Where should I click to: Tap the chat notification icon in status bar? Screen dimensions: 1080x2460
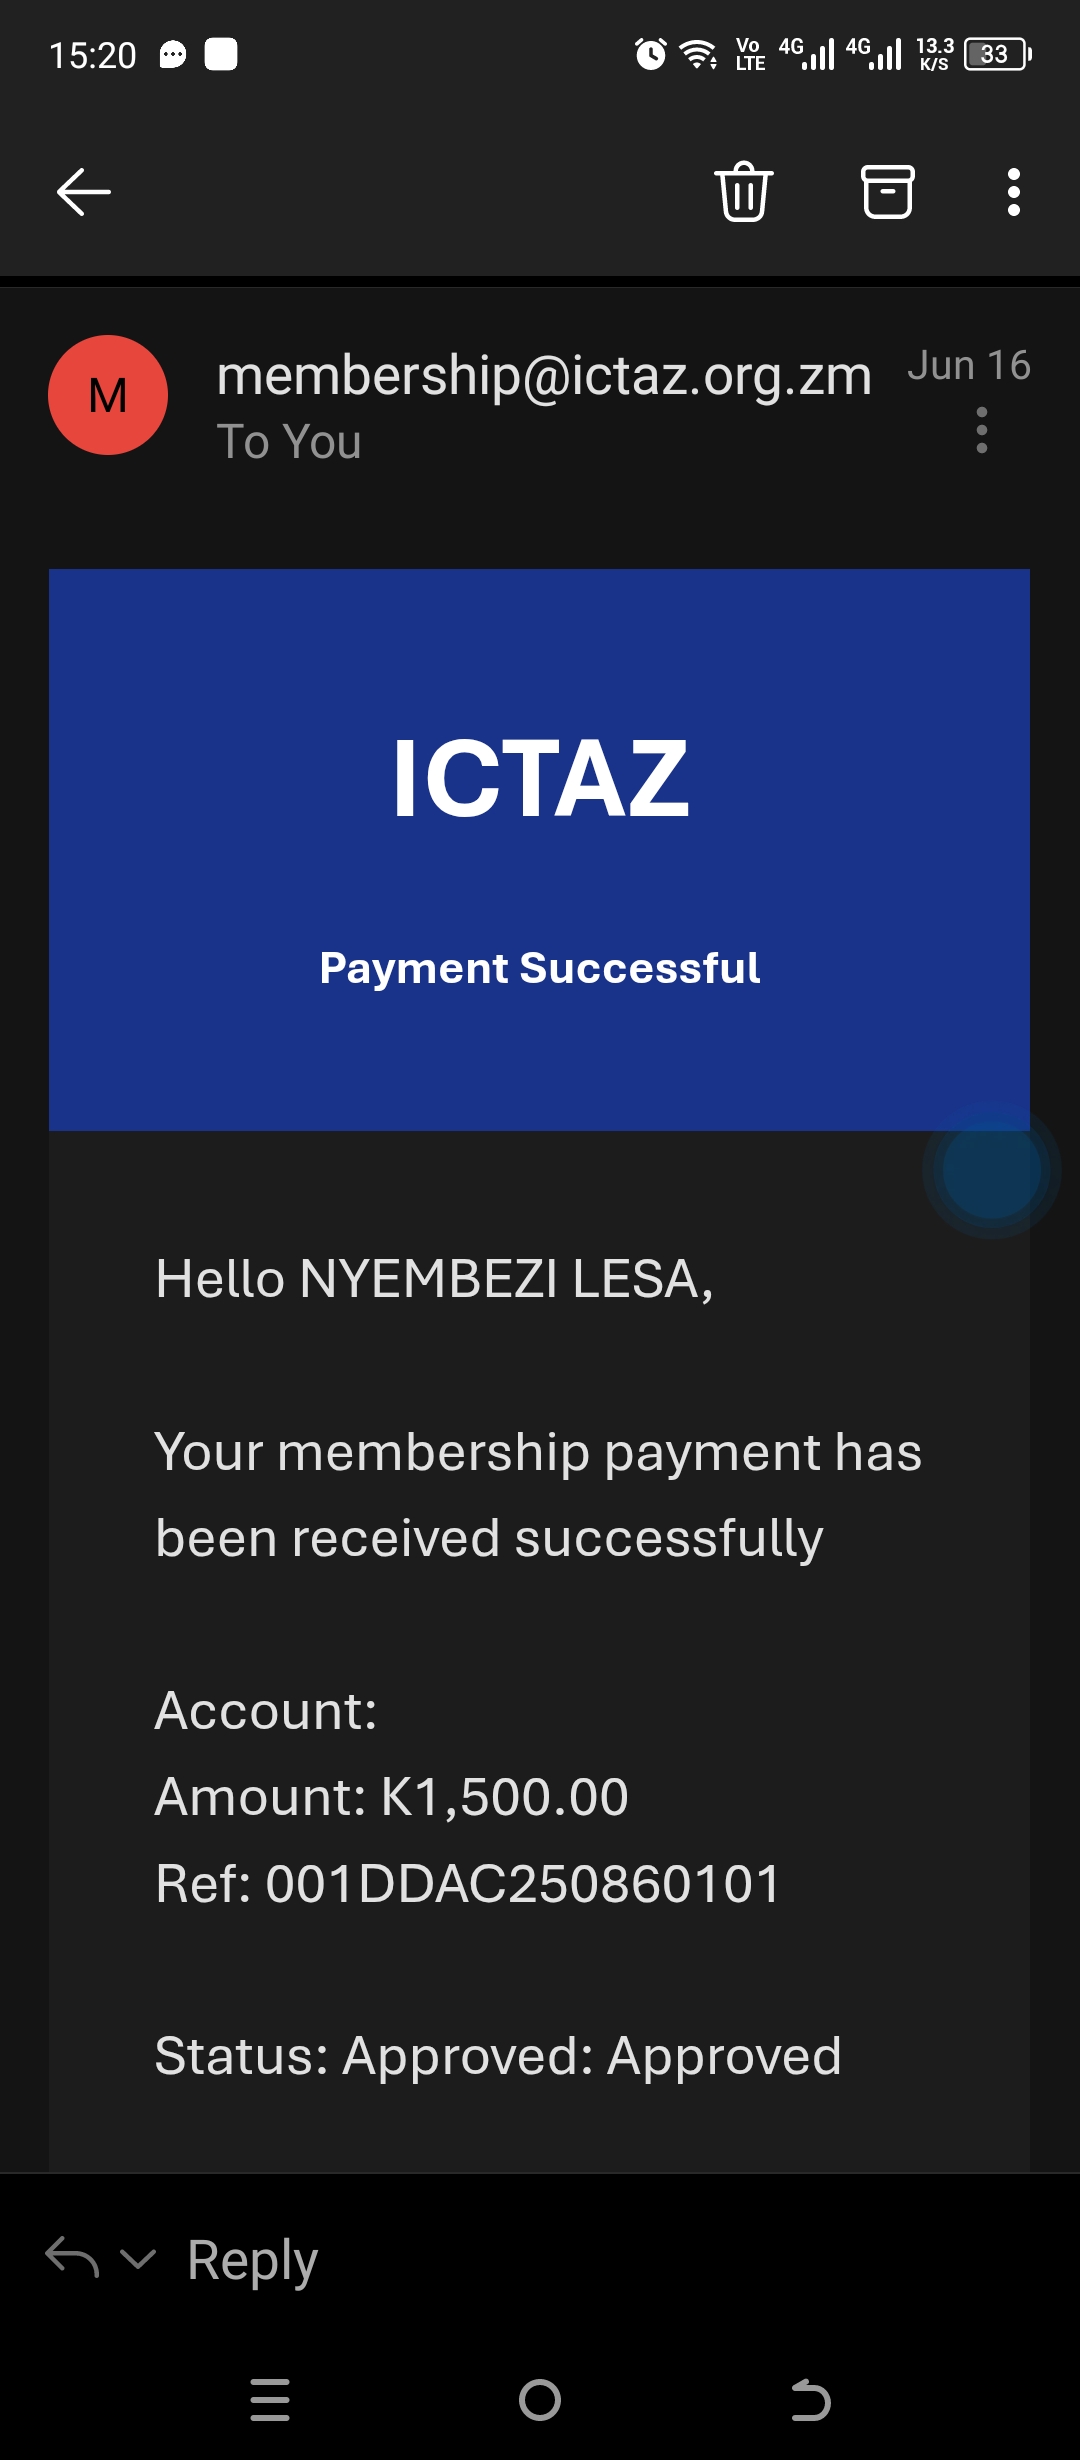tap(173, 54)
